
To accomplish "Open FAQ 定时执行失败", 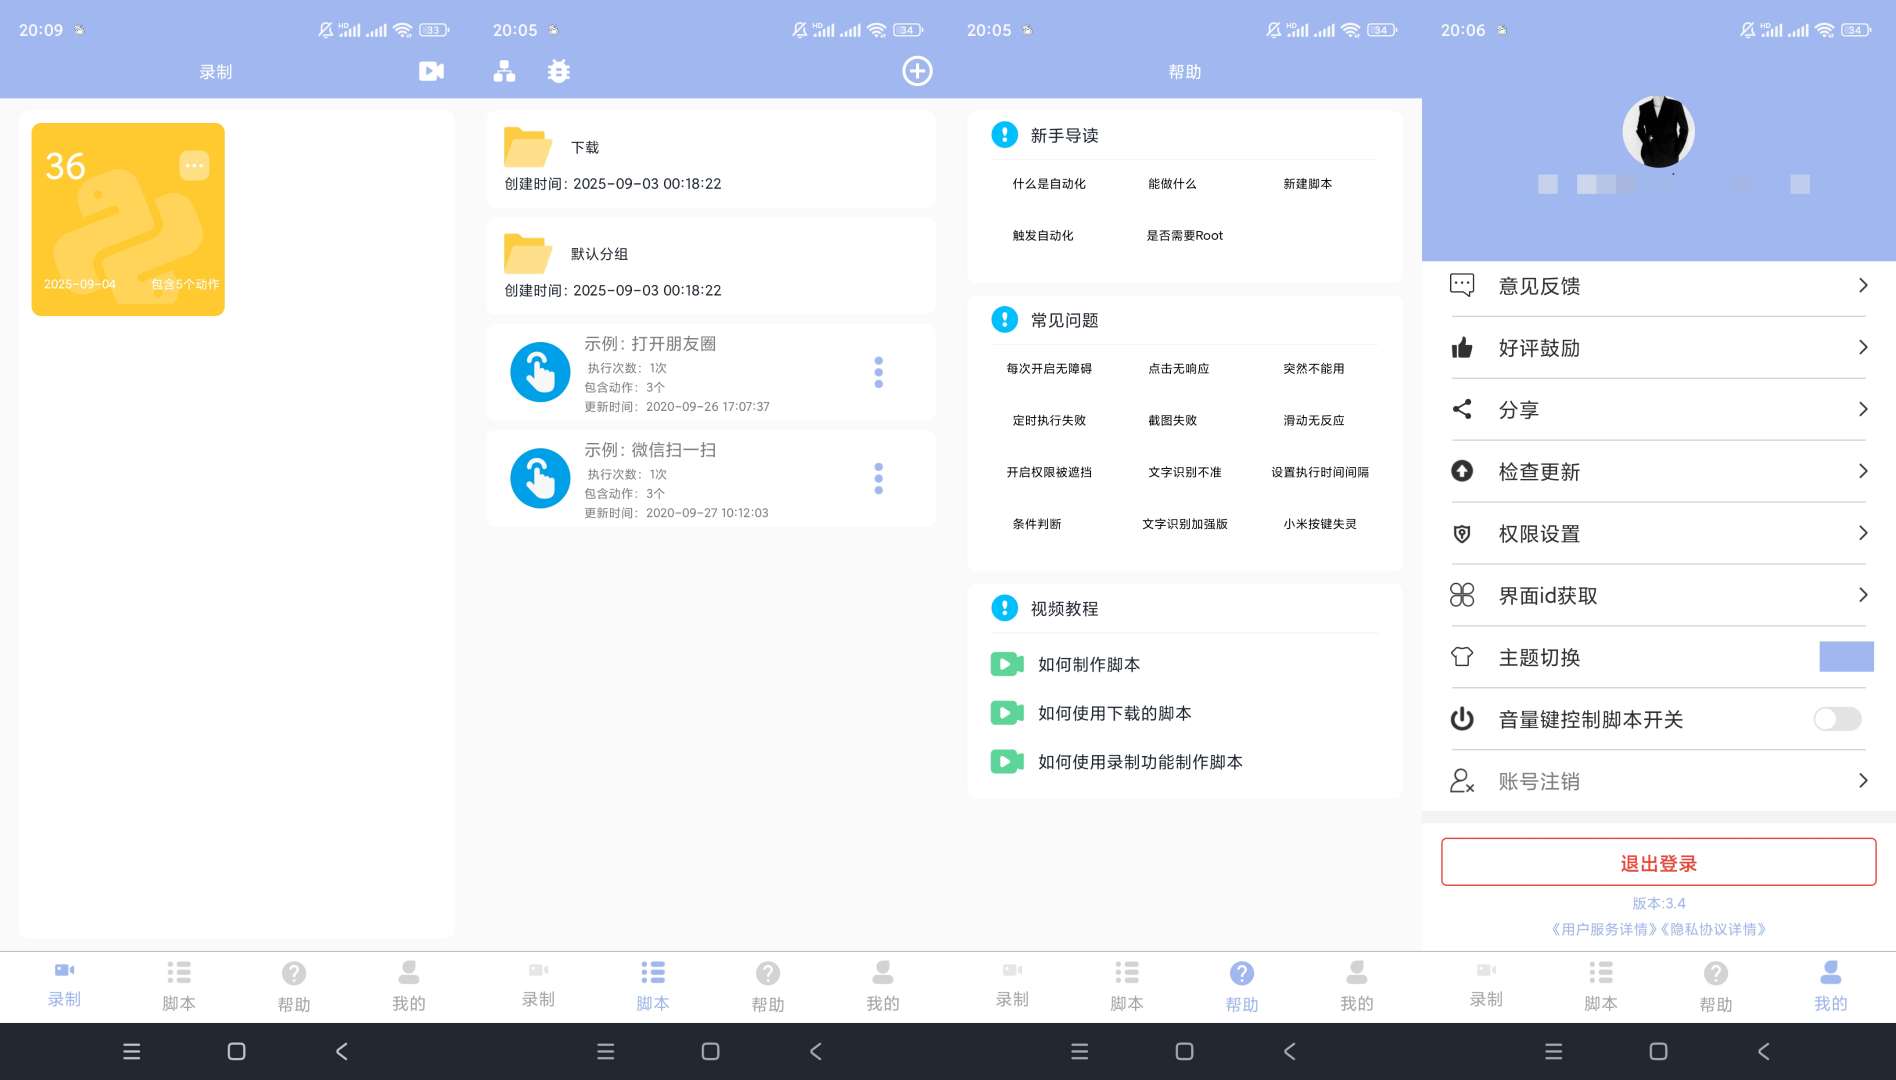I will 1049,421.
